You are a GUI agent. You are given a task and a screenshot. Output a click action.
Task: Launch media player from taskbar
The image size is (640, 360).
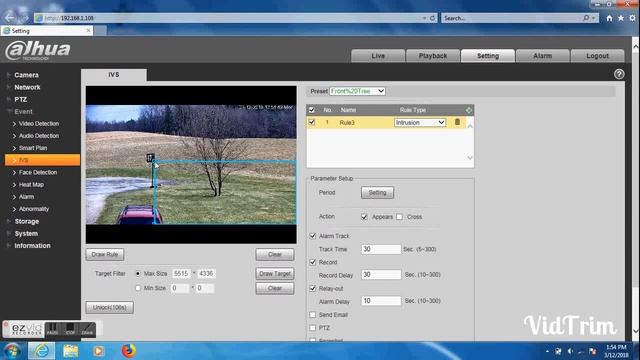point(98,351)
